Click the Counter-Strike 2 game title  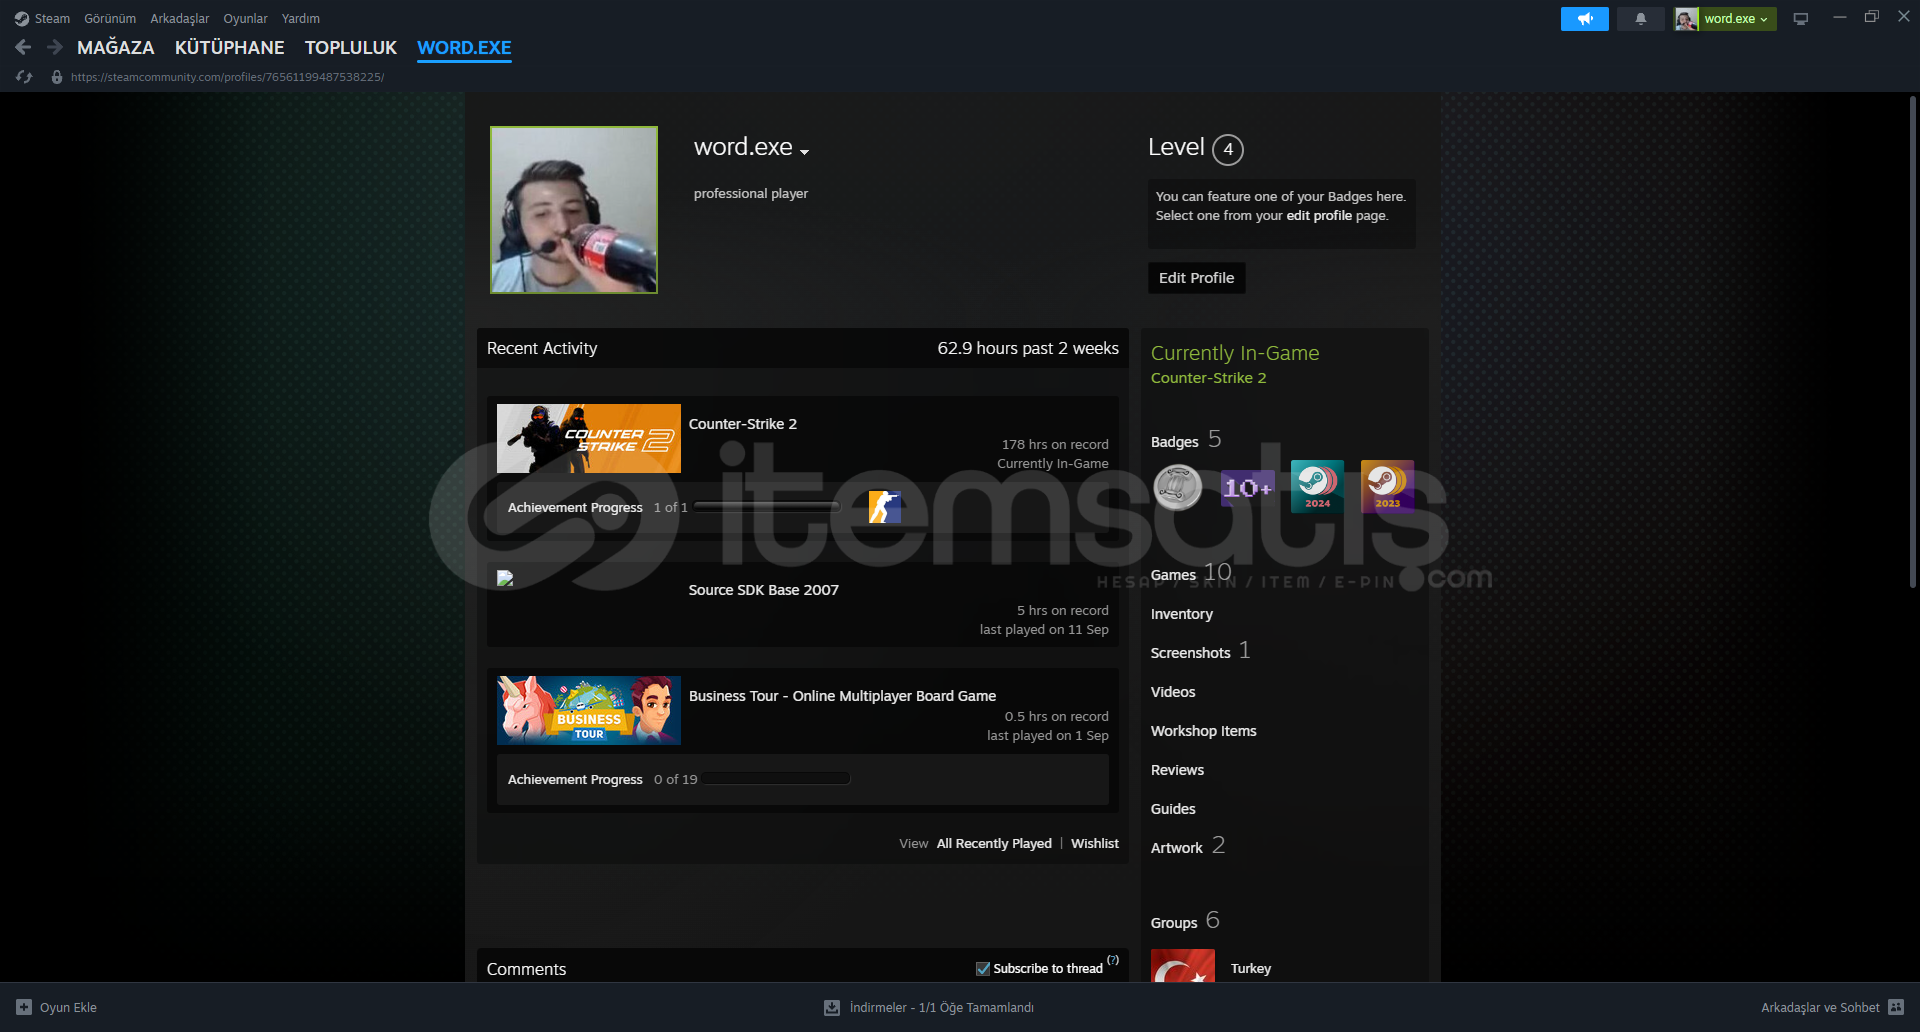pyautogui.click(x=743, y=424)
